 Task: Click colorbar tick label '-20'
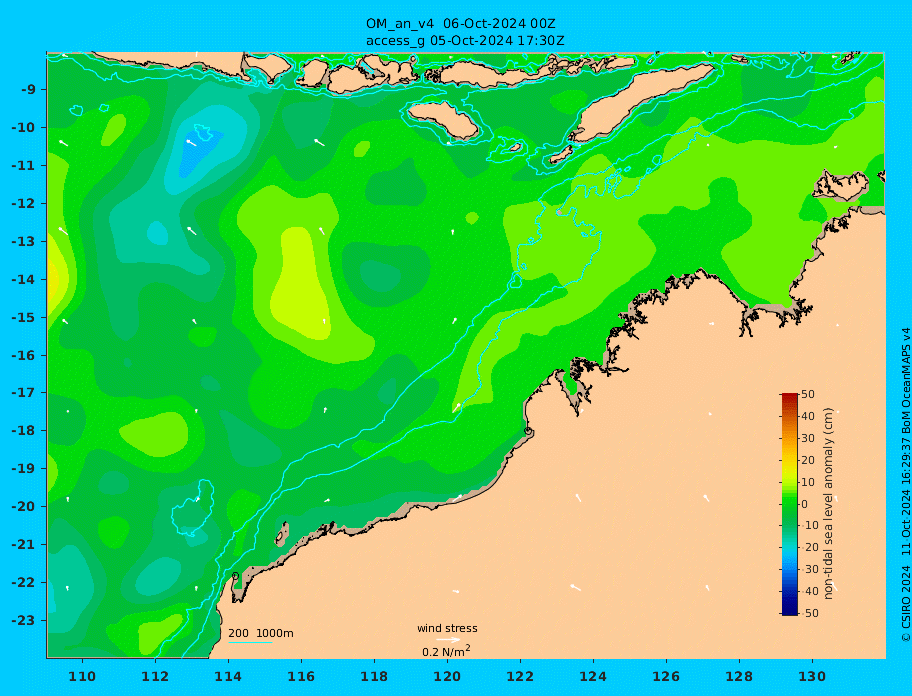click(x=810, y=547)
